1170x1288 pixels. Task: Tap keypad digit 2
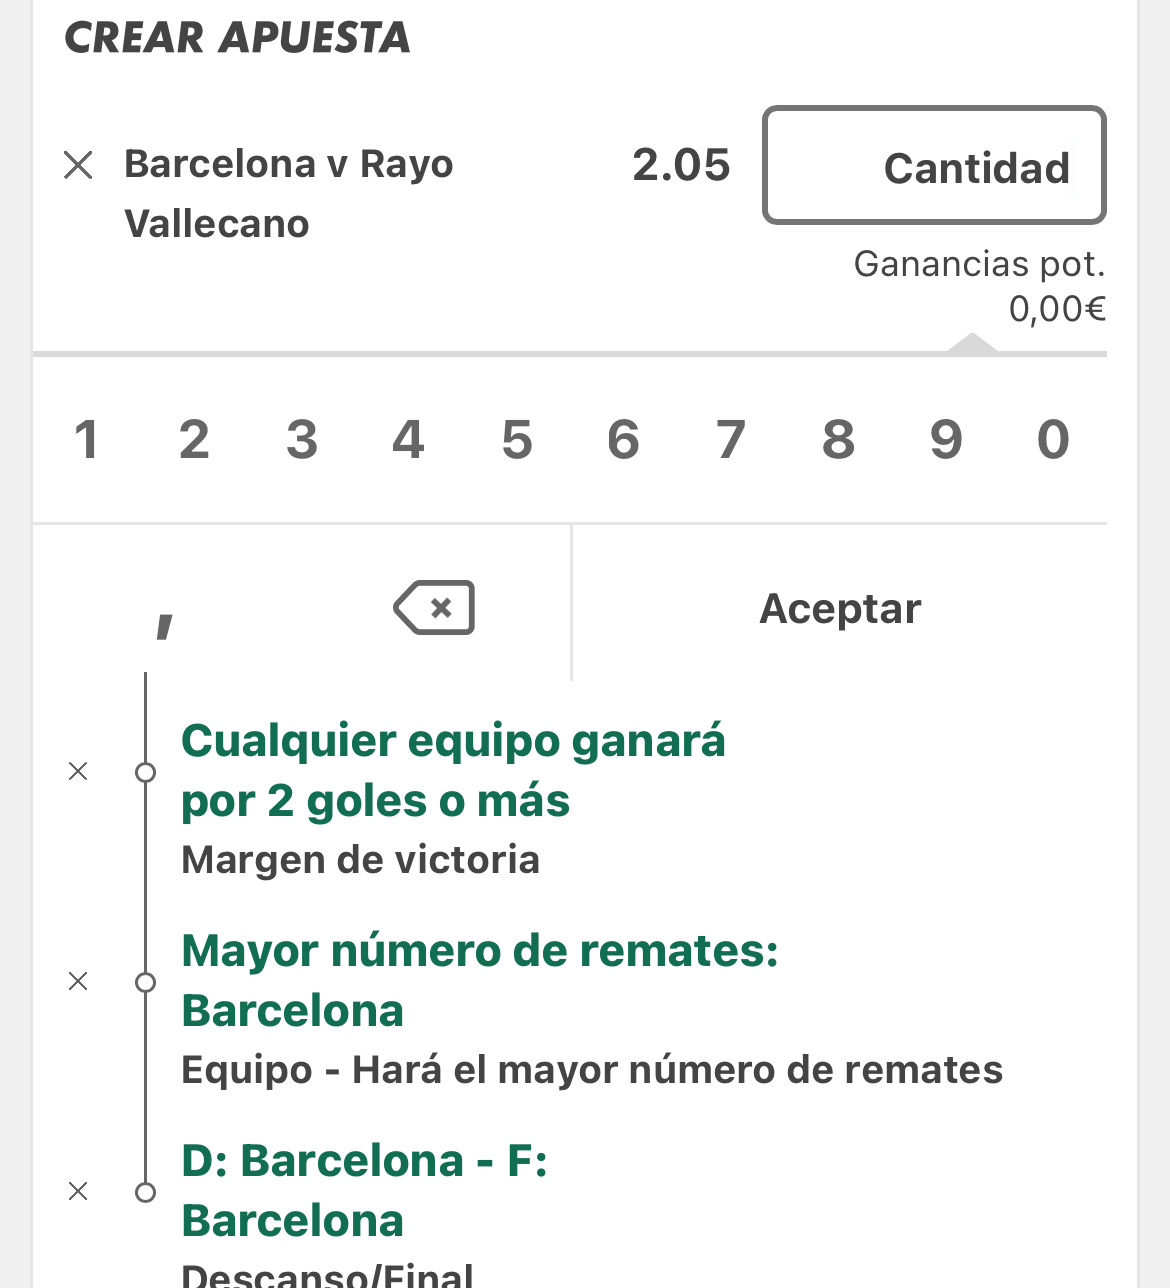pos(194,440)
